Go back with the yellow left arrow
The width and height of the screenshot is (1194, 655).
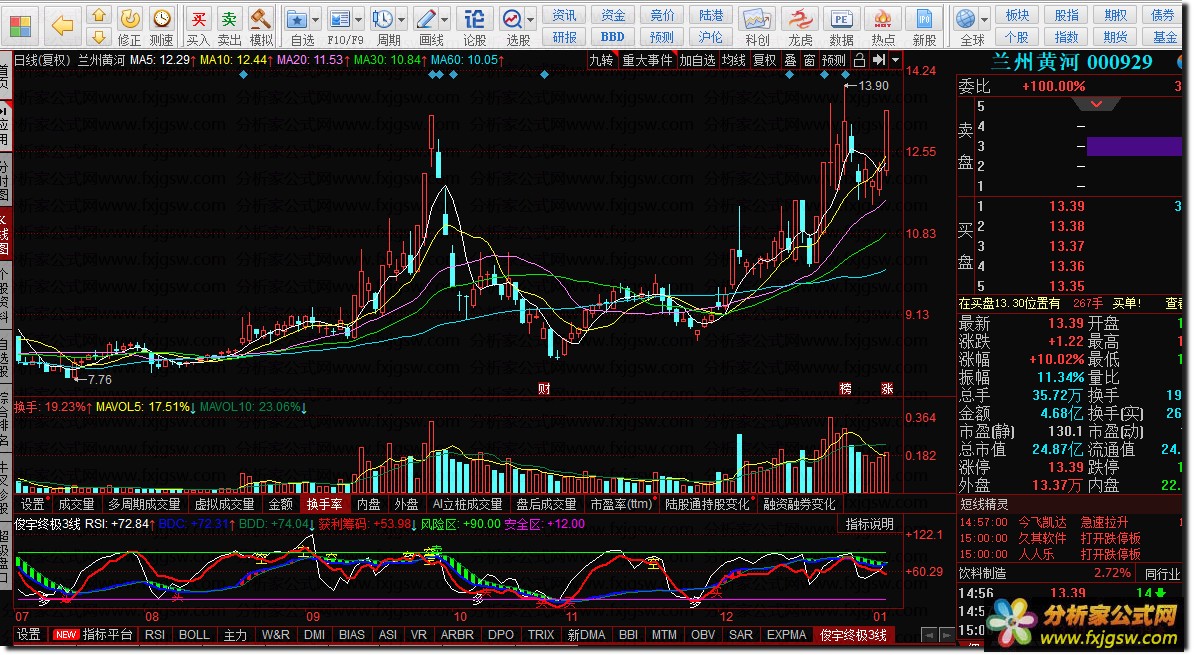coord(62,26)
